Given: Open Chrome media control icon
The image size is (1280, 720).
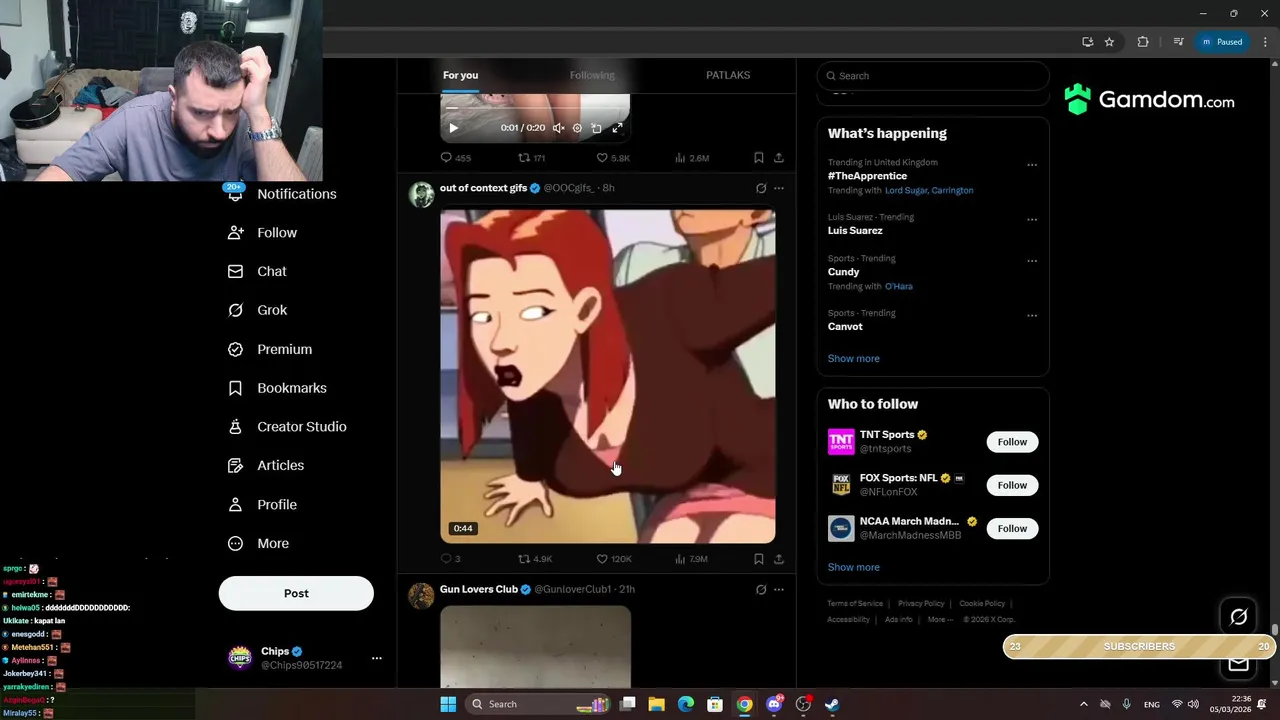Looking at the screenshot, I should click(x=1179, y=42).
